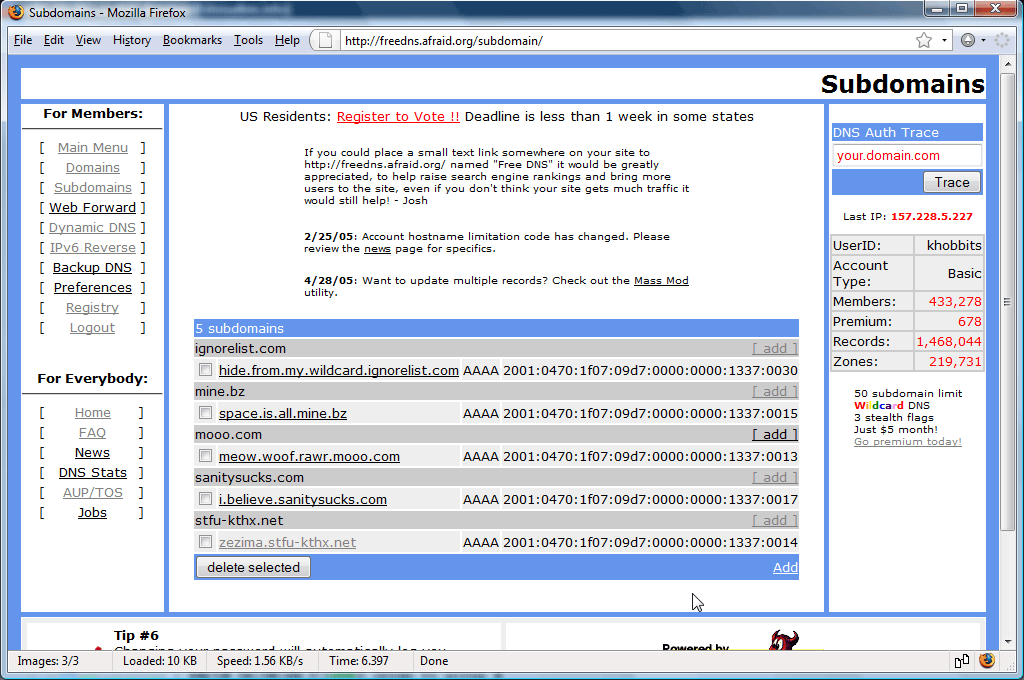Open the History menu
The image size is (1024, 680).
(132, 40)
